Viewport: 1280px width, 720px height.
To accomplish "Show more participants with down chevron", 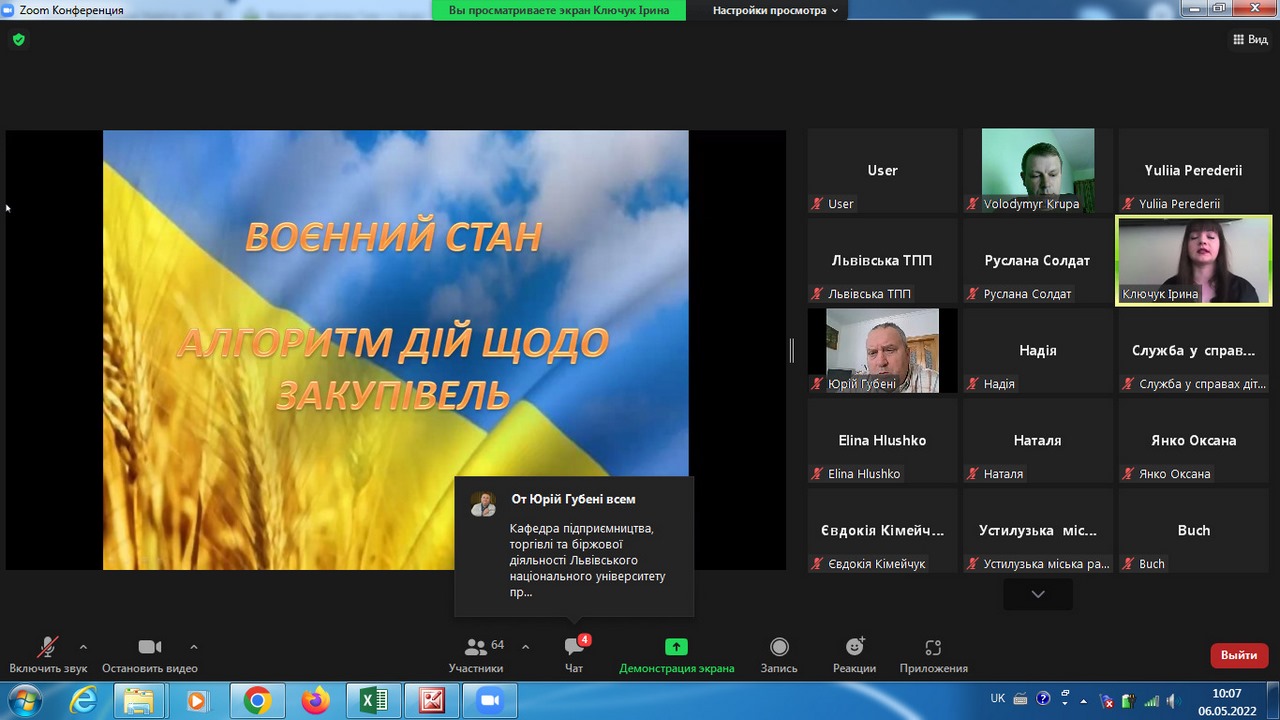I will tap(1038, 594).
